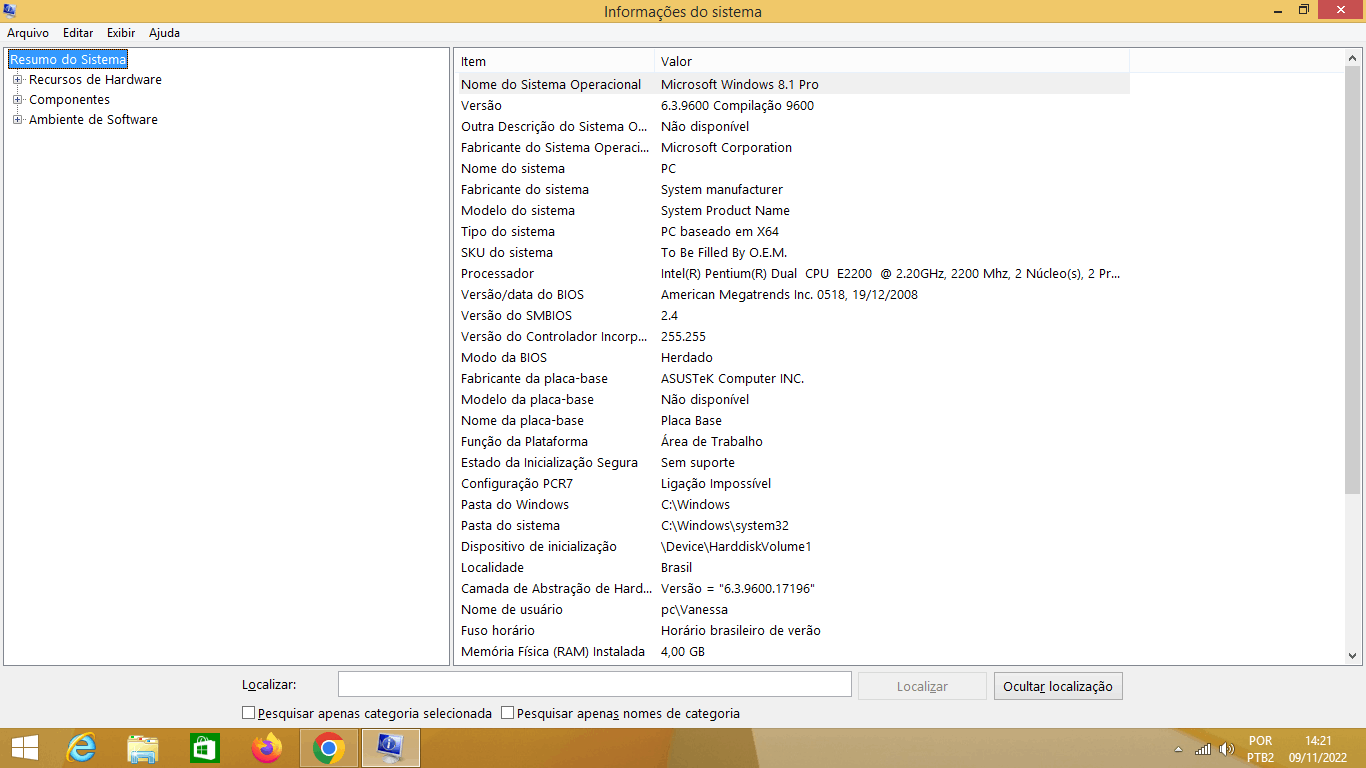Select the Estado da Inicialização Segura row

[x=793, y=462]
